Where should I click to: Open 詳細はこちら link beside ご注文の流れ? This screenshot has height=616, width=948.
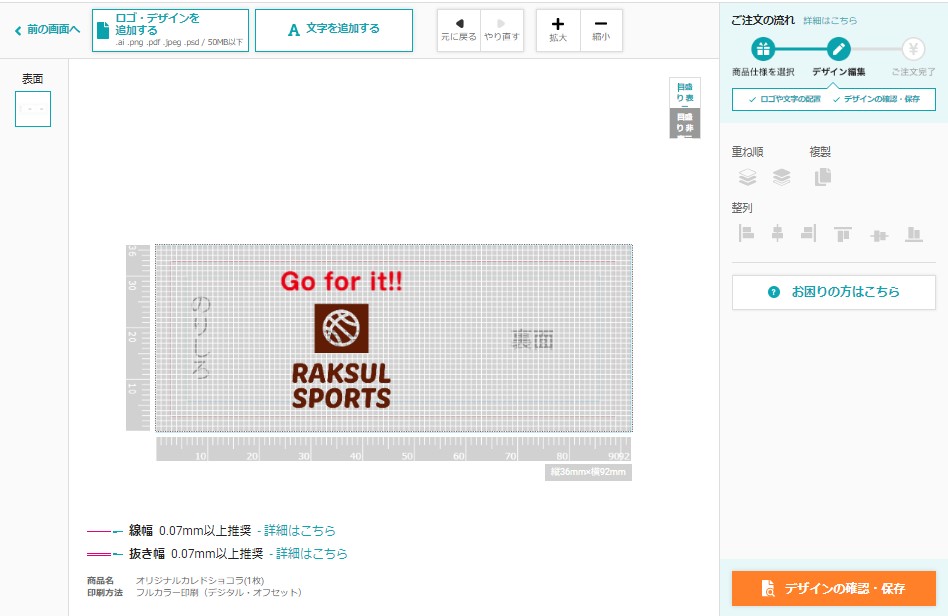coord(830,21)
